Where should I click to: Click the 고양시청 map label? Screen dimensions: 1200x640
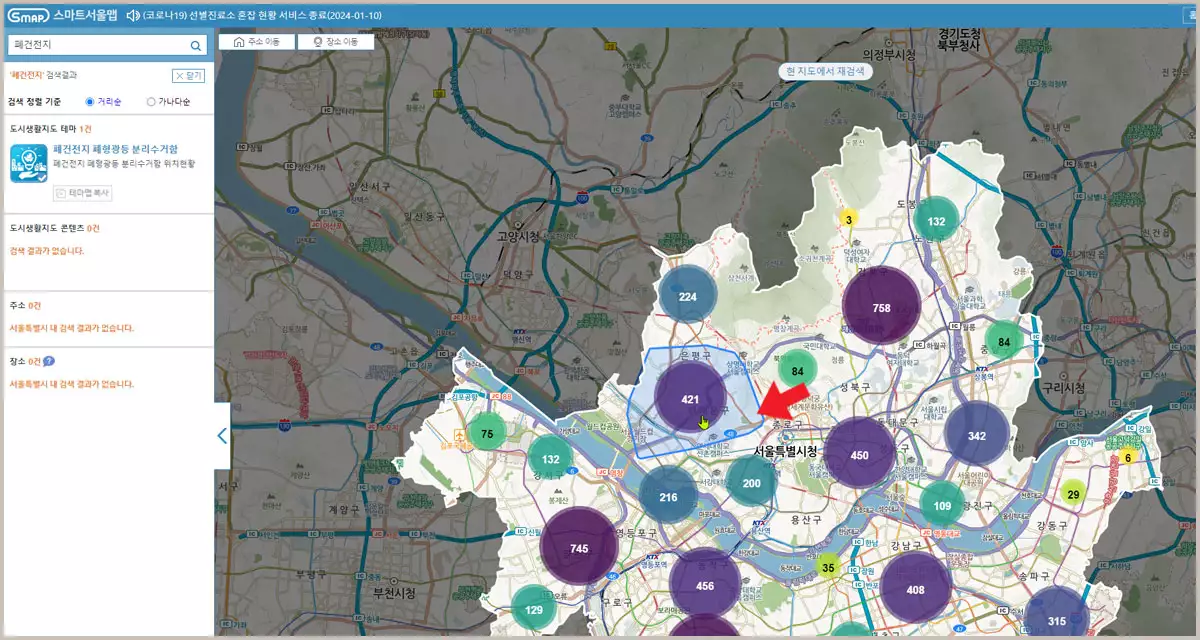tap(518, 236)
